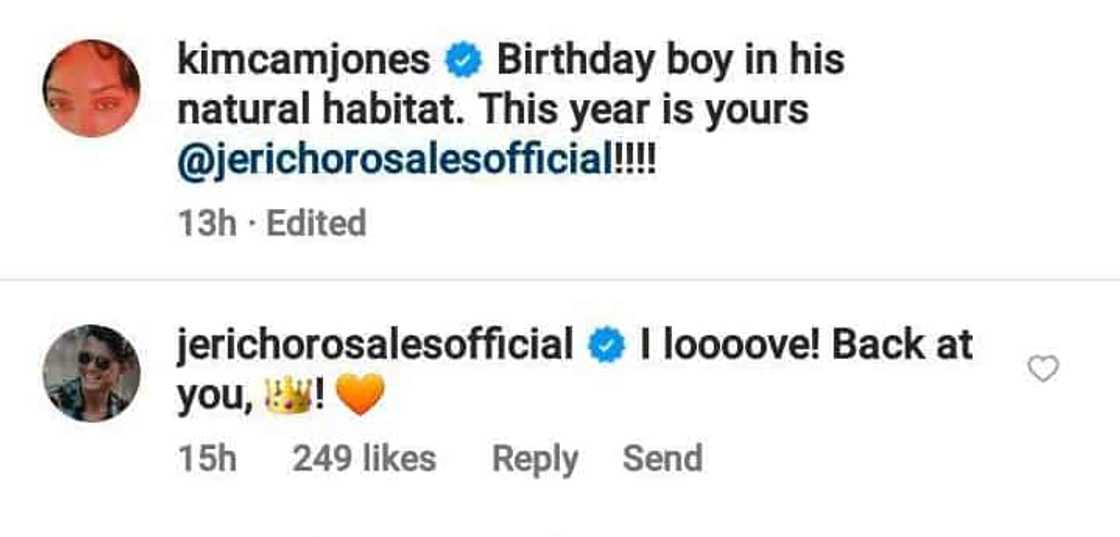The height and width of the screenshot is (537, 1120).
Task: Open the kimcamjones username link
Action: 304,62
